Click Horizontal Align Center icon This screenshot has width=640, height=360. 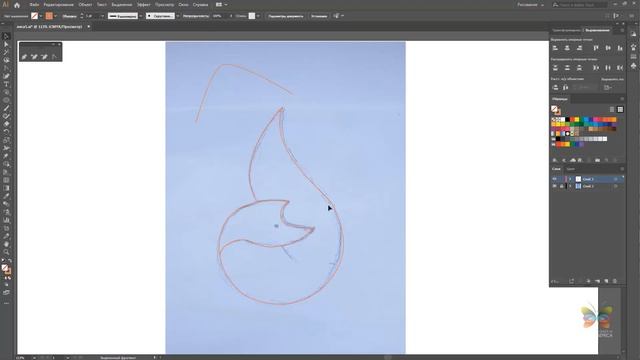pyautogui.click(x=567, y=48)
